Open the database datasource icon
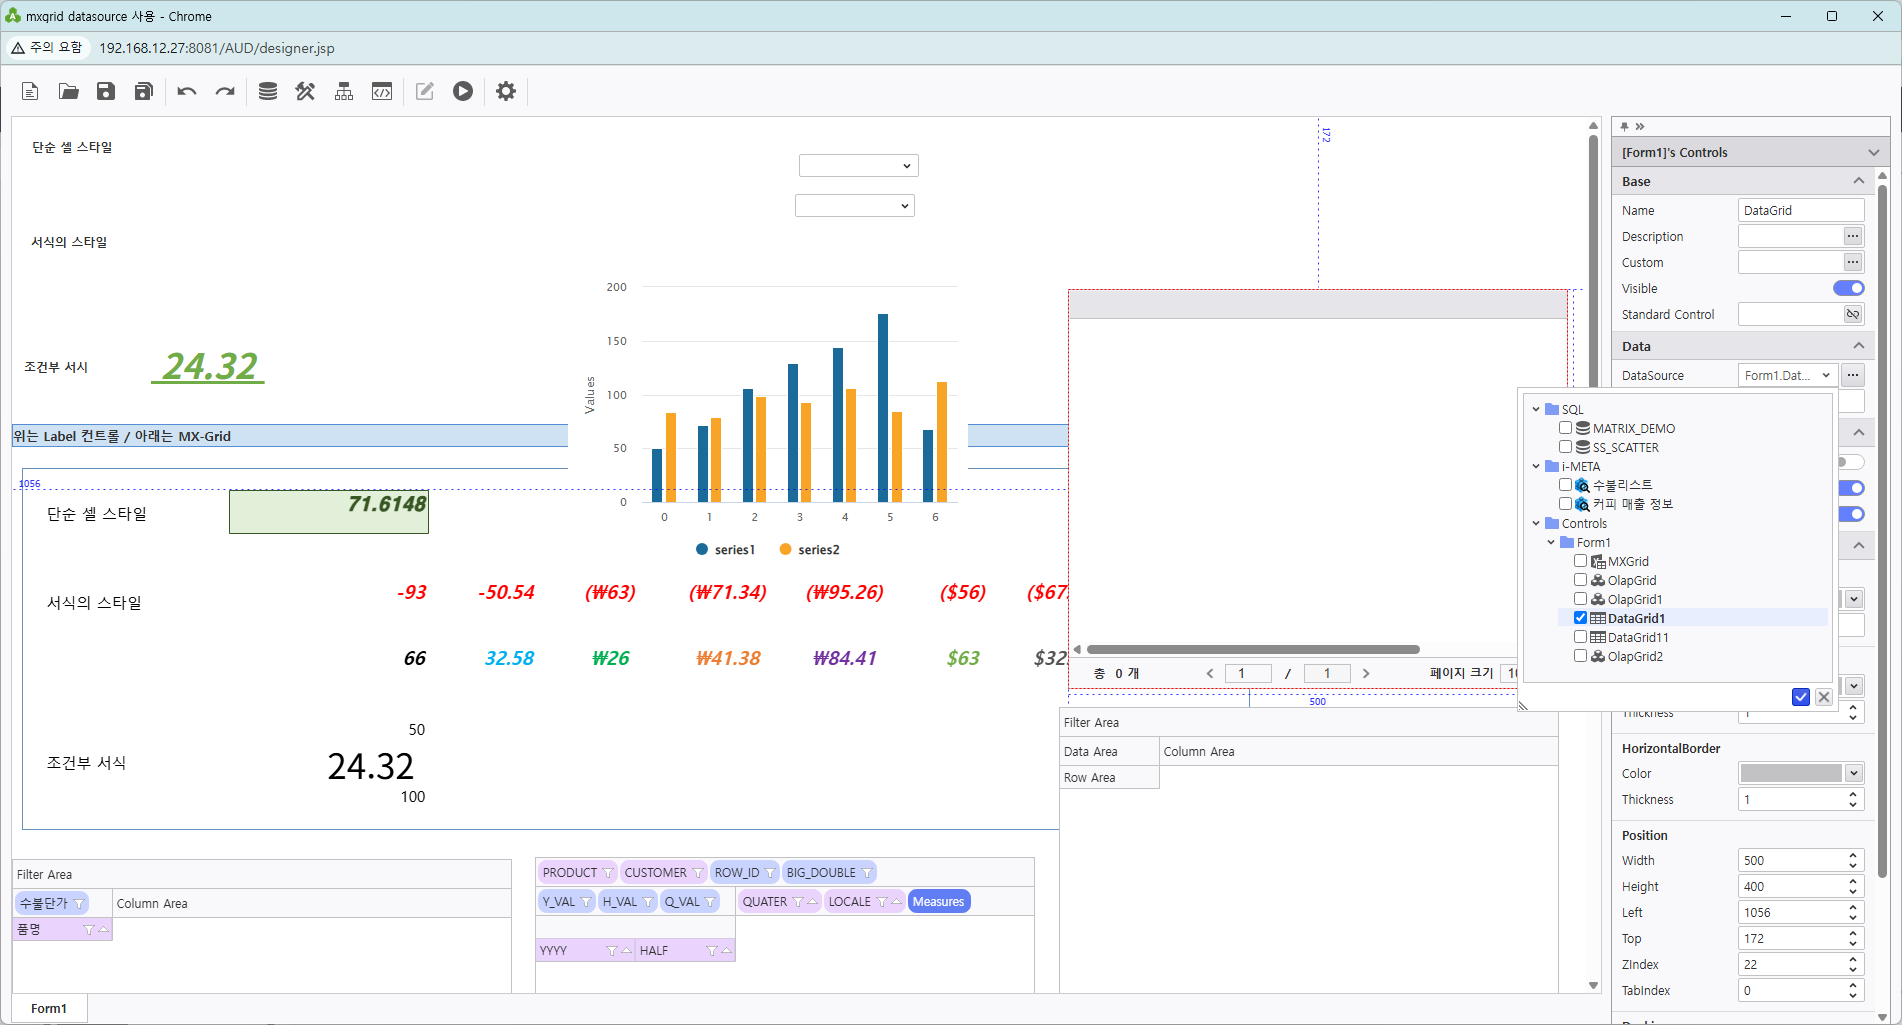 pyautogui.click(x=267, y=91)
